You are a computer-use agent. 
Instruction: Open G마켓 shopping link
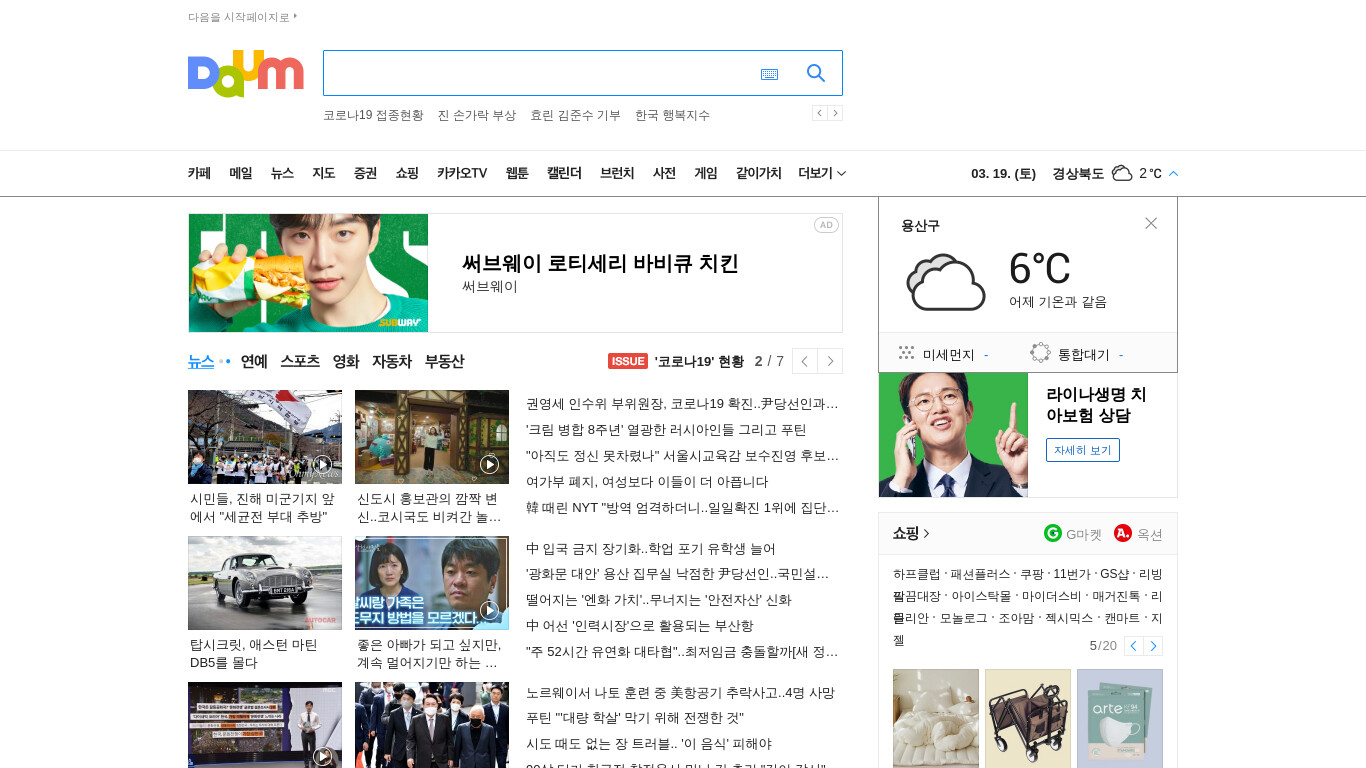coord(1073,534)
